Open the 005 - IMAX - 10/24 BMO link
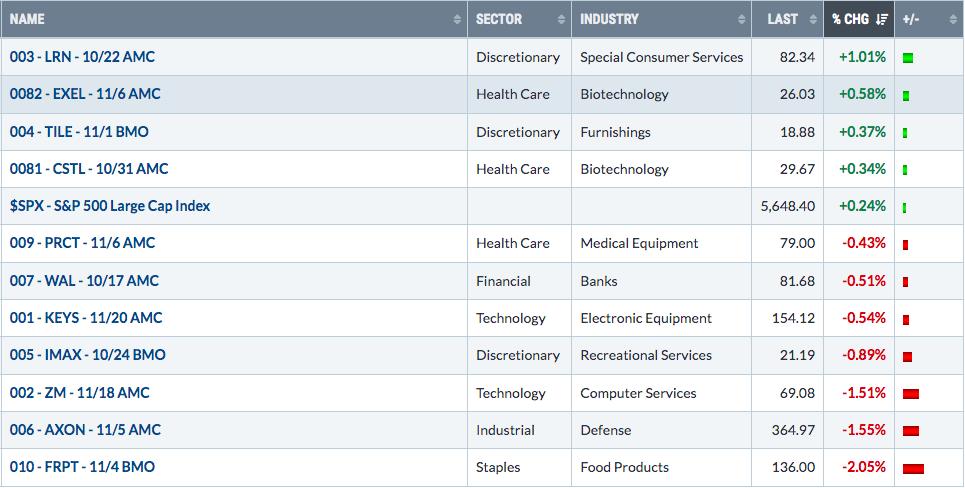Image resolution: width=965 pixels, height=488 pixels. coord(87,355)
